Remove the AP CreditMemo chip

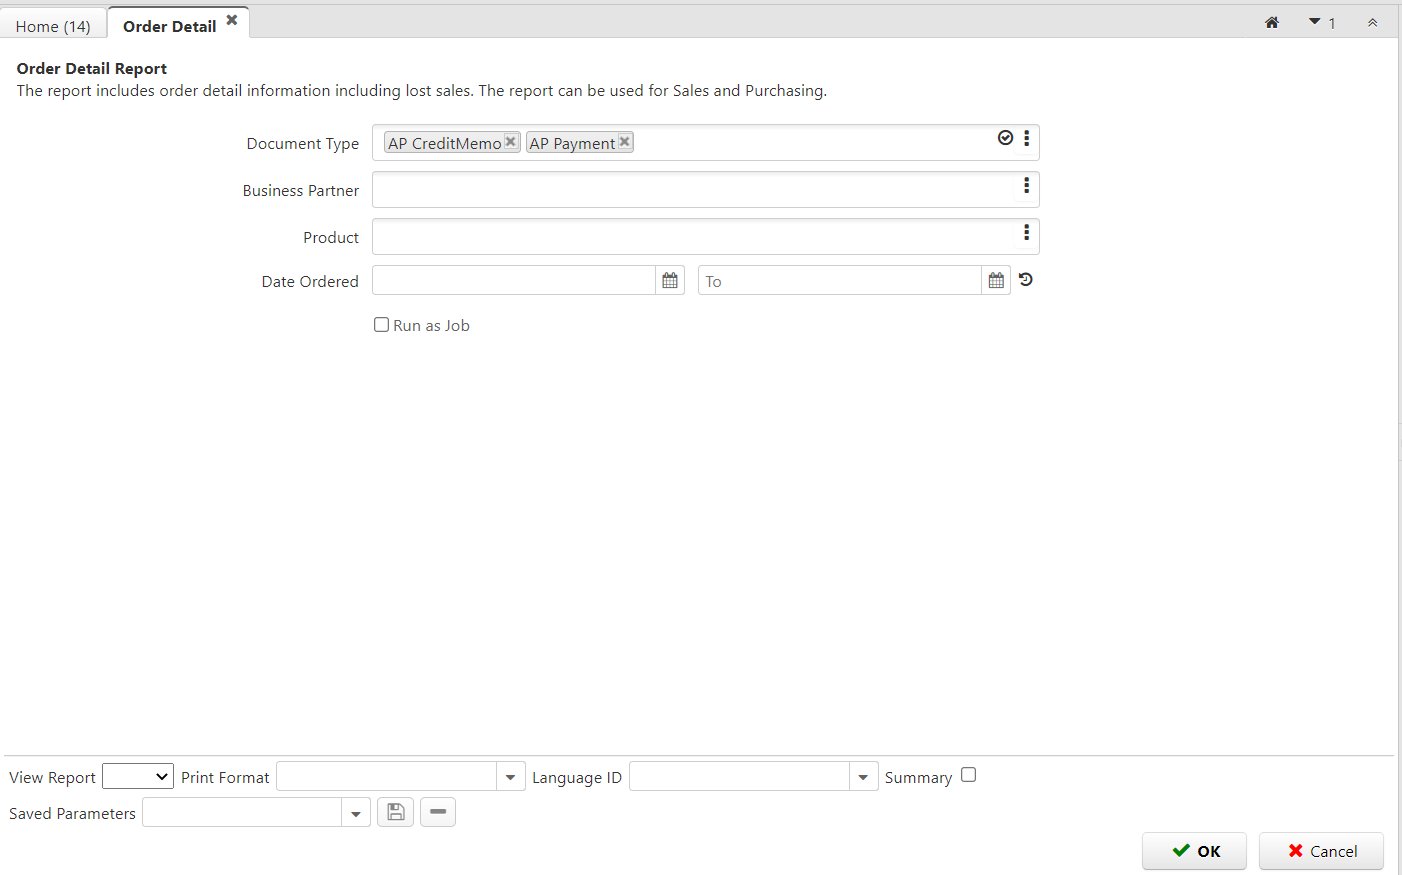(510, 142)
